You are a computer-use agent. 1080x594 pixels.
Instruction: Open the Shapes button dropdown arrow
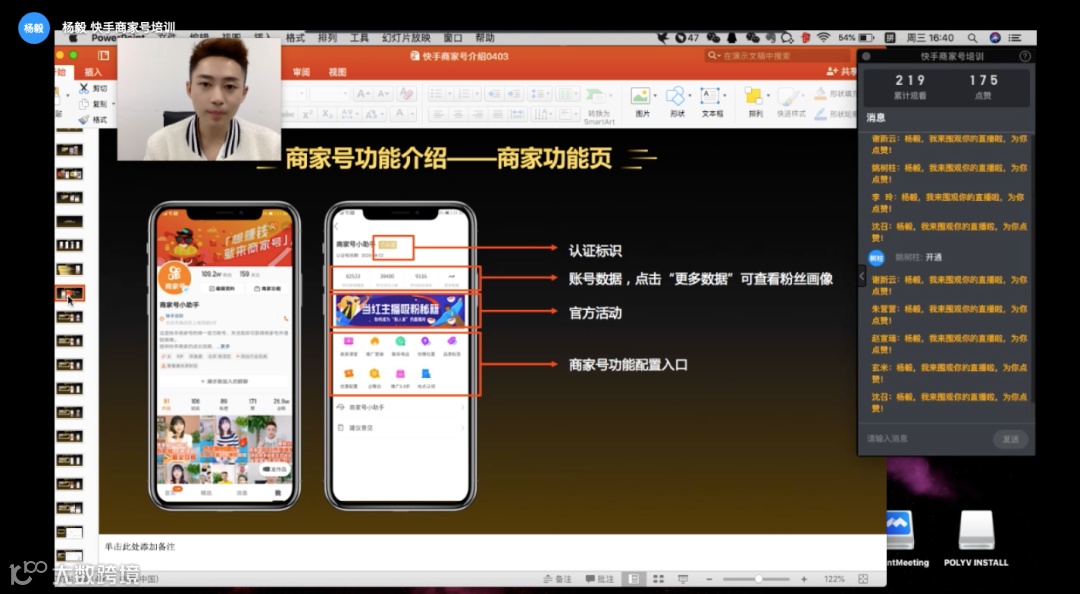tap(689, 96)
